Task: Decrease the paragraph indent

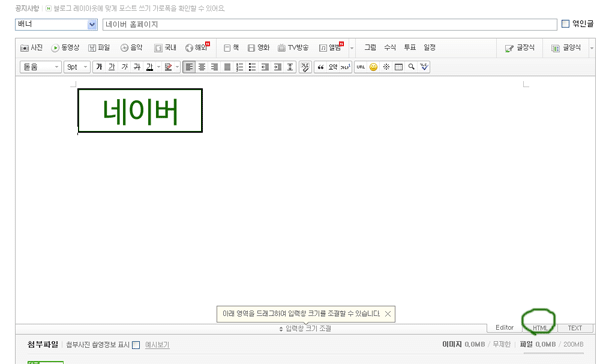Action: pyautogui.click(x=265, y=67)
